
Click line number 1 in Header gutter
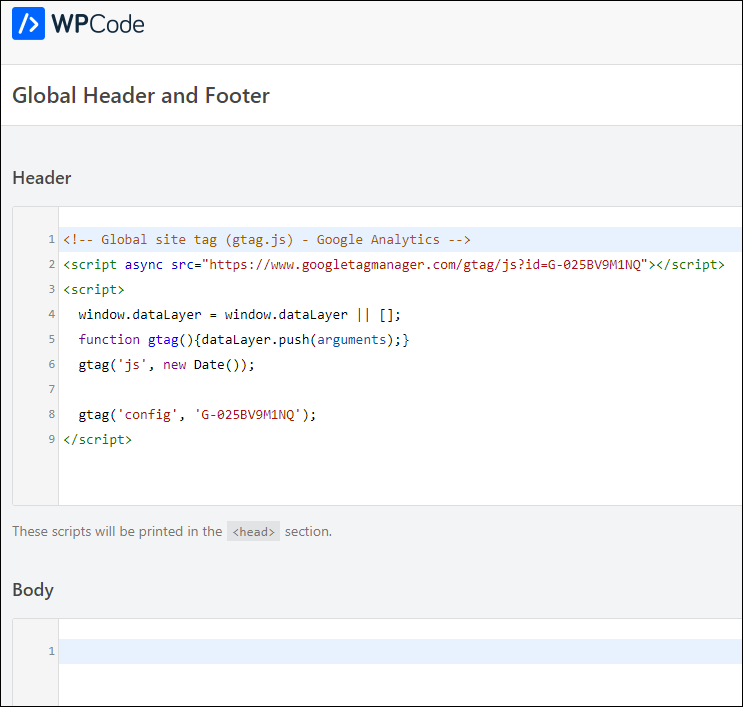pyautogui.click(x=51, y=239)
